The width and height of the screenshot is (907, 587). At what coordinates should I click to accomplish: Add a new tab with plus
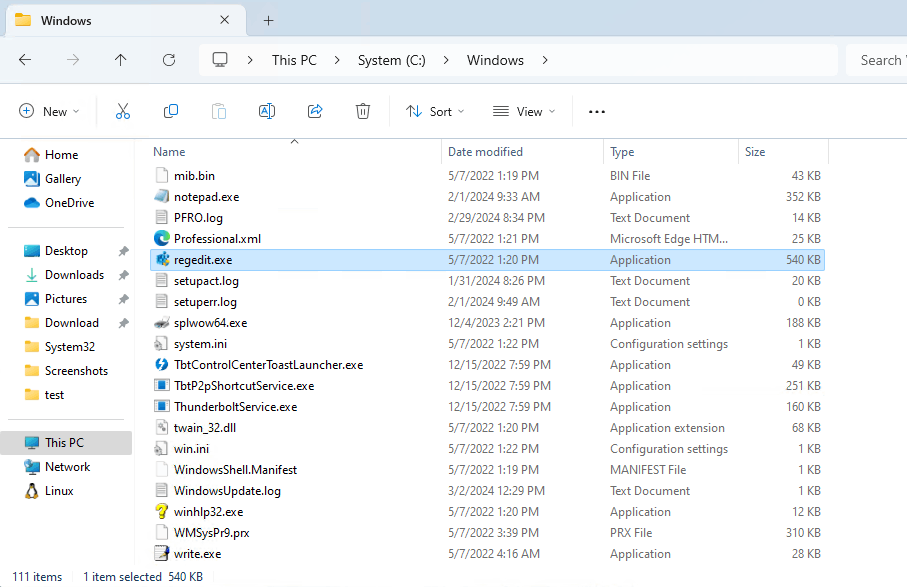tap(268, 20)
